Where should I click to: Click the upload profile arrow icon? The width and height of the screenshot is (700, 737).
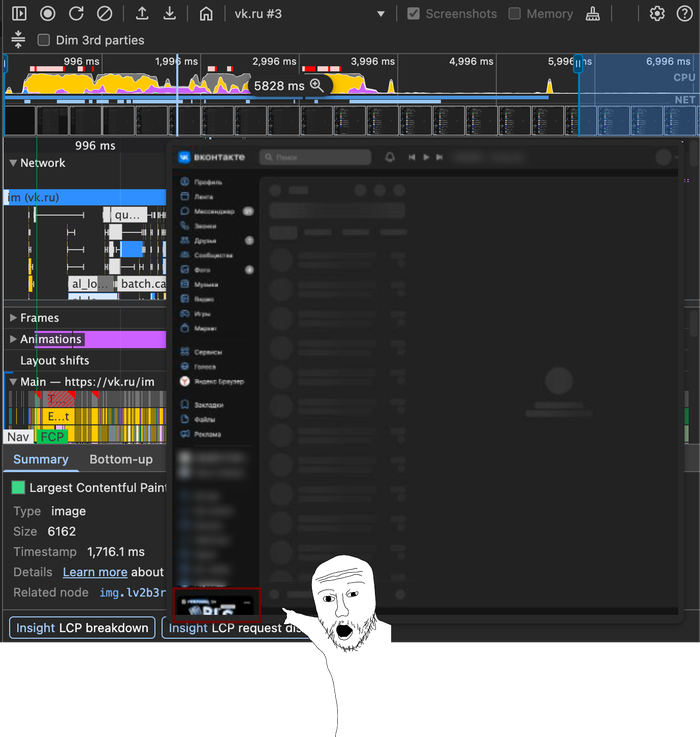click(142, 14)
